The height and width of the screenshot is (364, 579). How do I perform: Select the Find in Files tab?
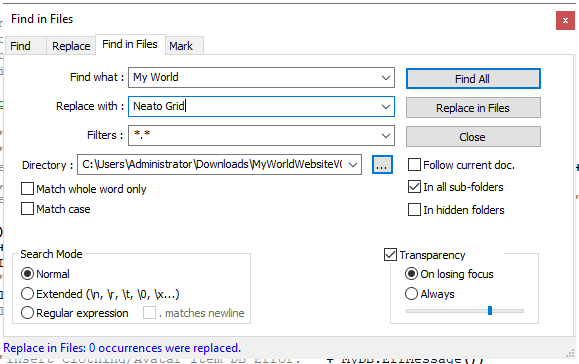click(130, 44)
